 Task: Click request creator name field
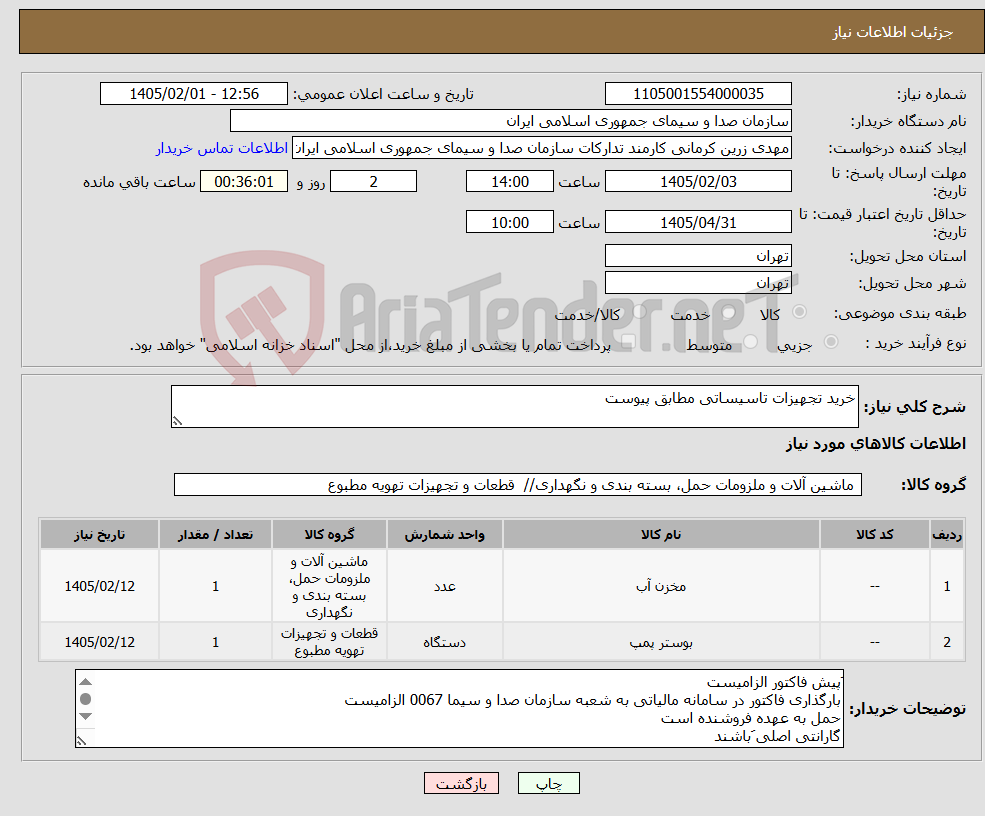coord(541,148)
